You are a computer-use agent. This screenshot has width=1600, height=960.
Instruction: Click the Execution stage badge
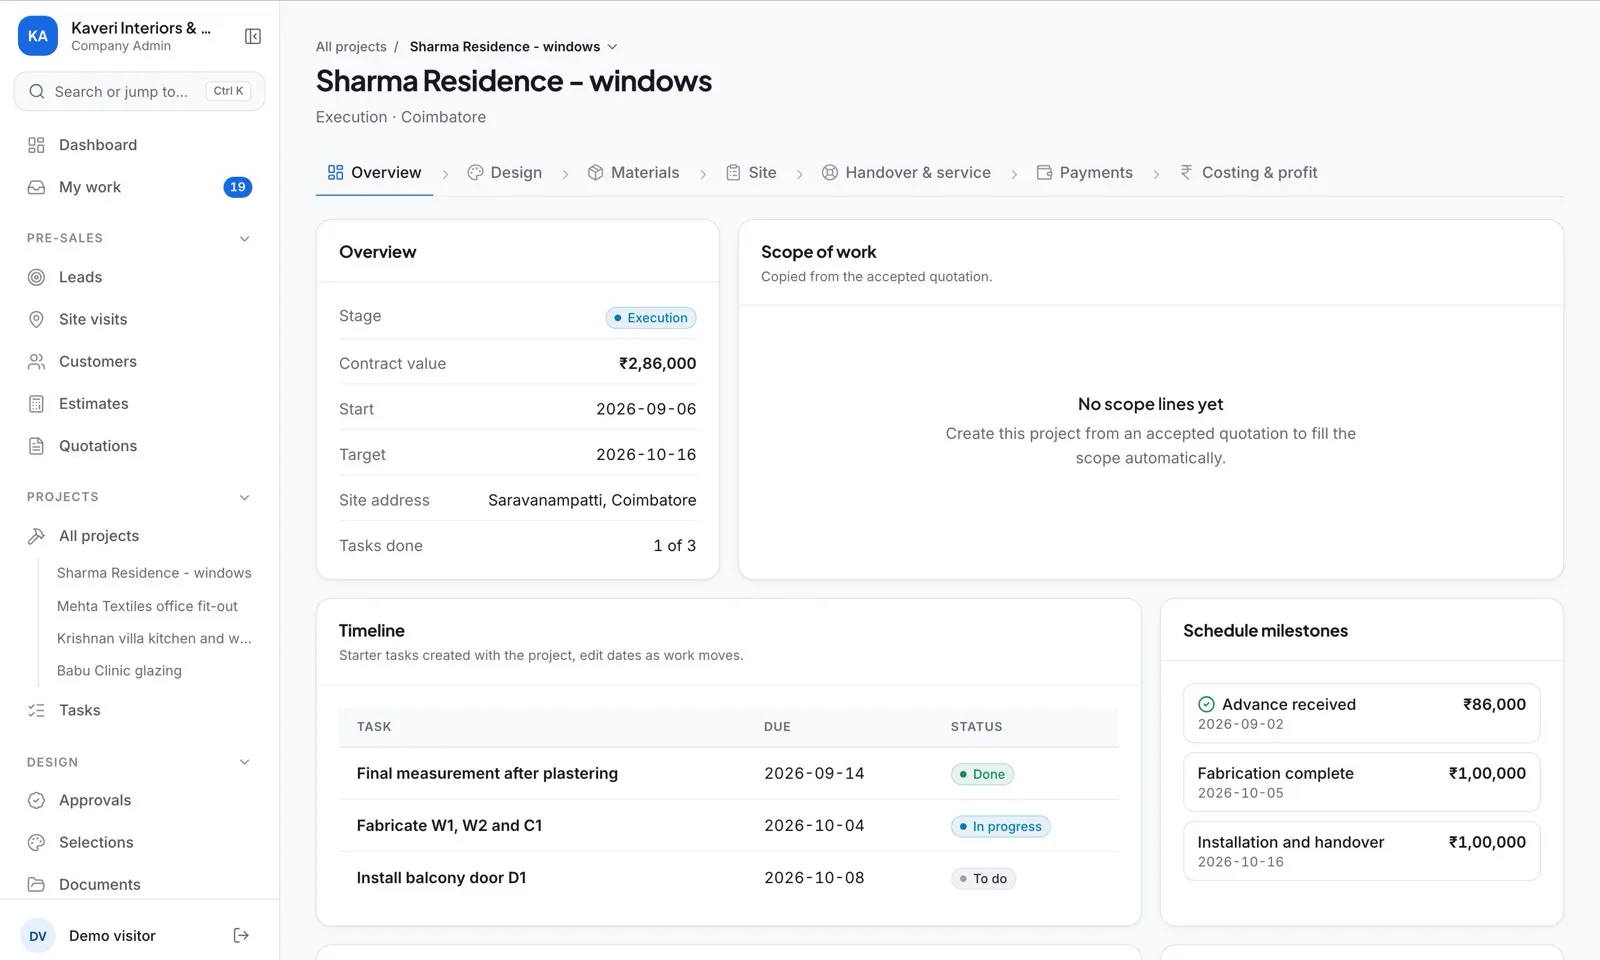pos(651,318)
